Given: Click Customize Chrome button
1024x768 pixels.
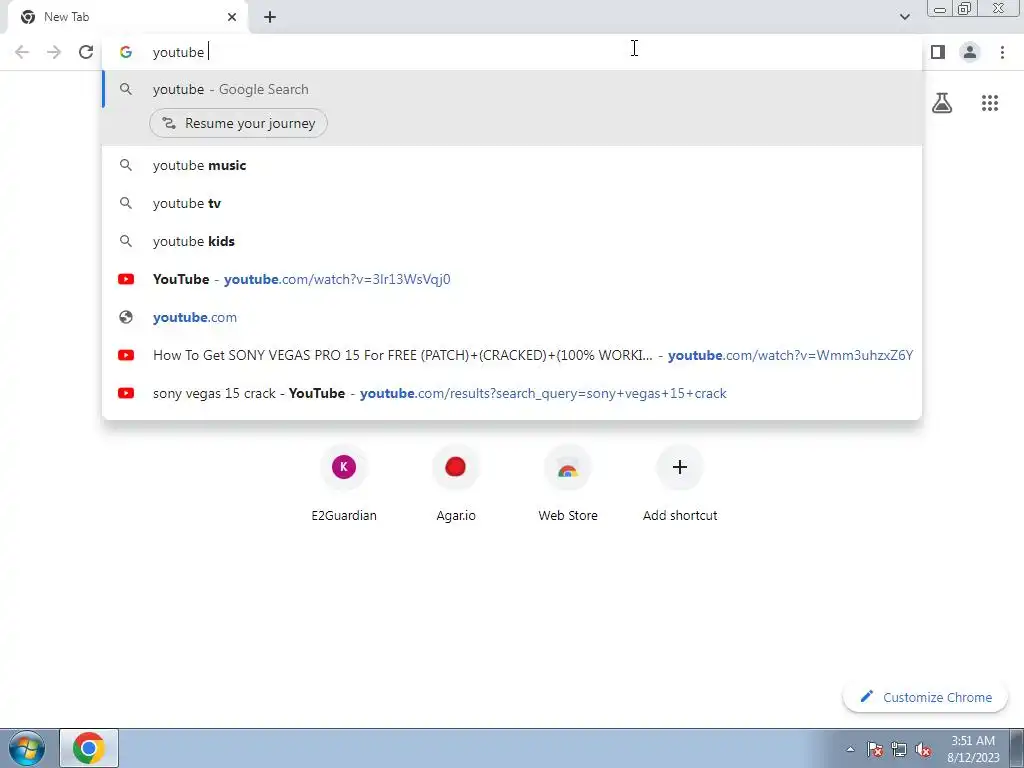Looking at the screenshot, I should (x=927, y=697).
